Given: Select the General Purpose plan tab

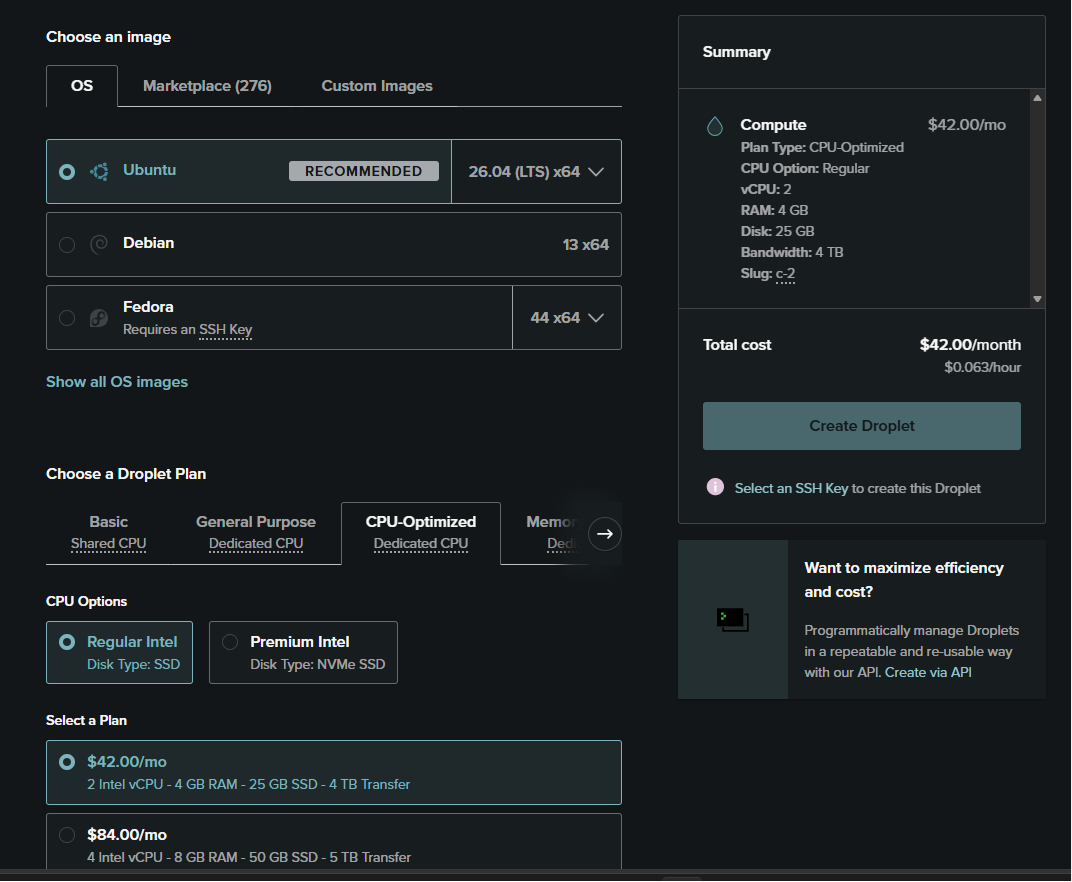Looking at the screenshot, I should tap(256, 533).
